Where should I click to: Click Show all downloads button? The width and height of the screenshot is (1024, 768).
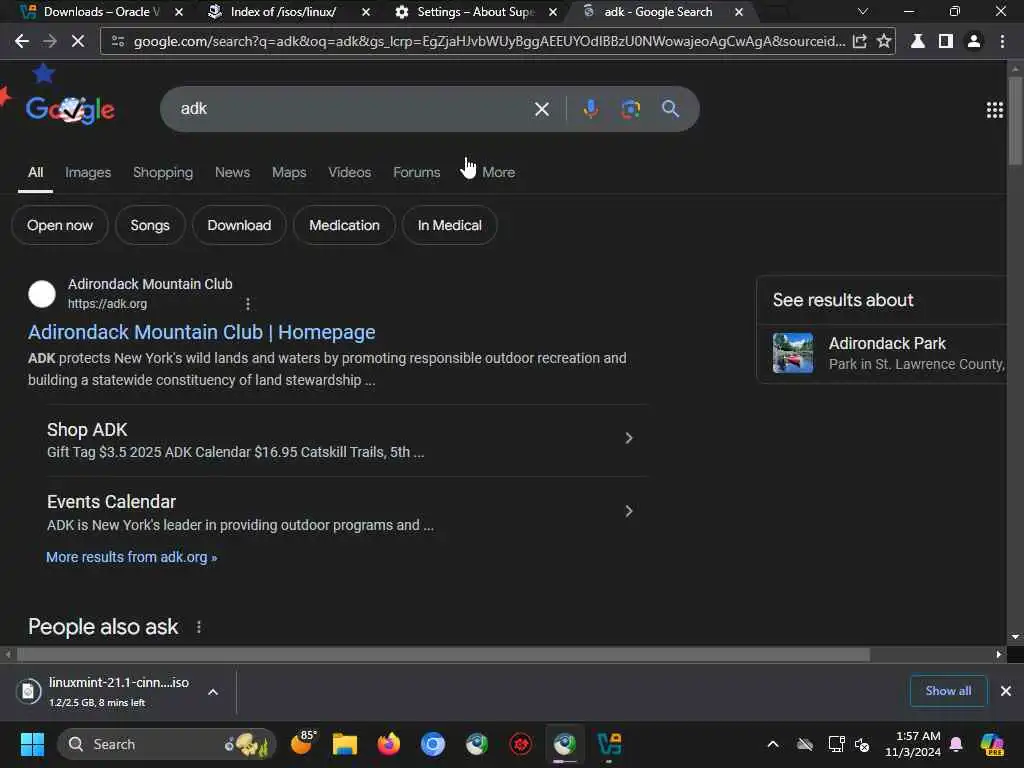coord(948,691)
